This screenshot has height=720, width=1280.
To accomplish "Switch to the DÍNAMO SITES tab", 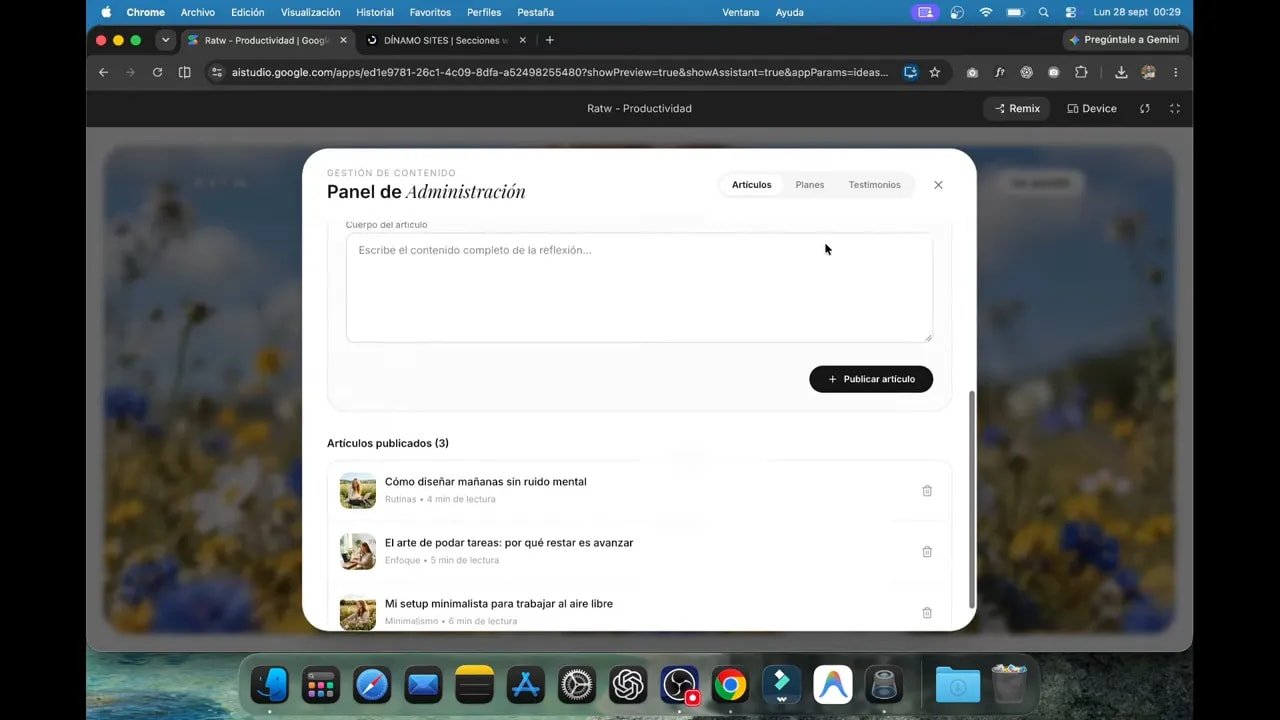I will (446, 40).
